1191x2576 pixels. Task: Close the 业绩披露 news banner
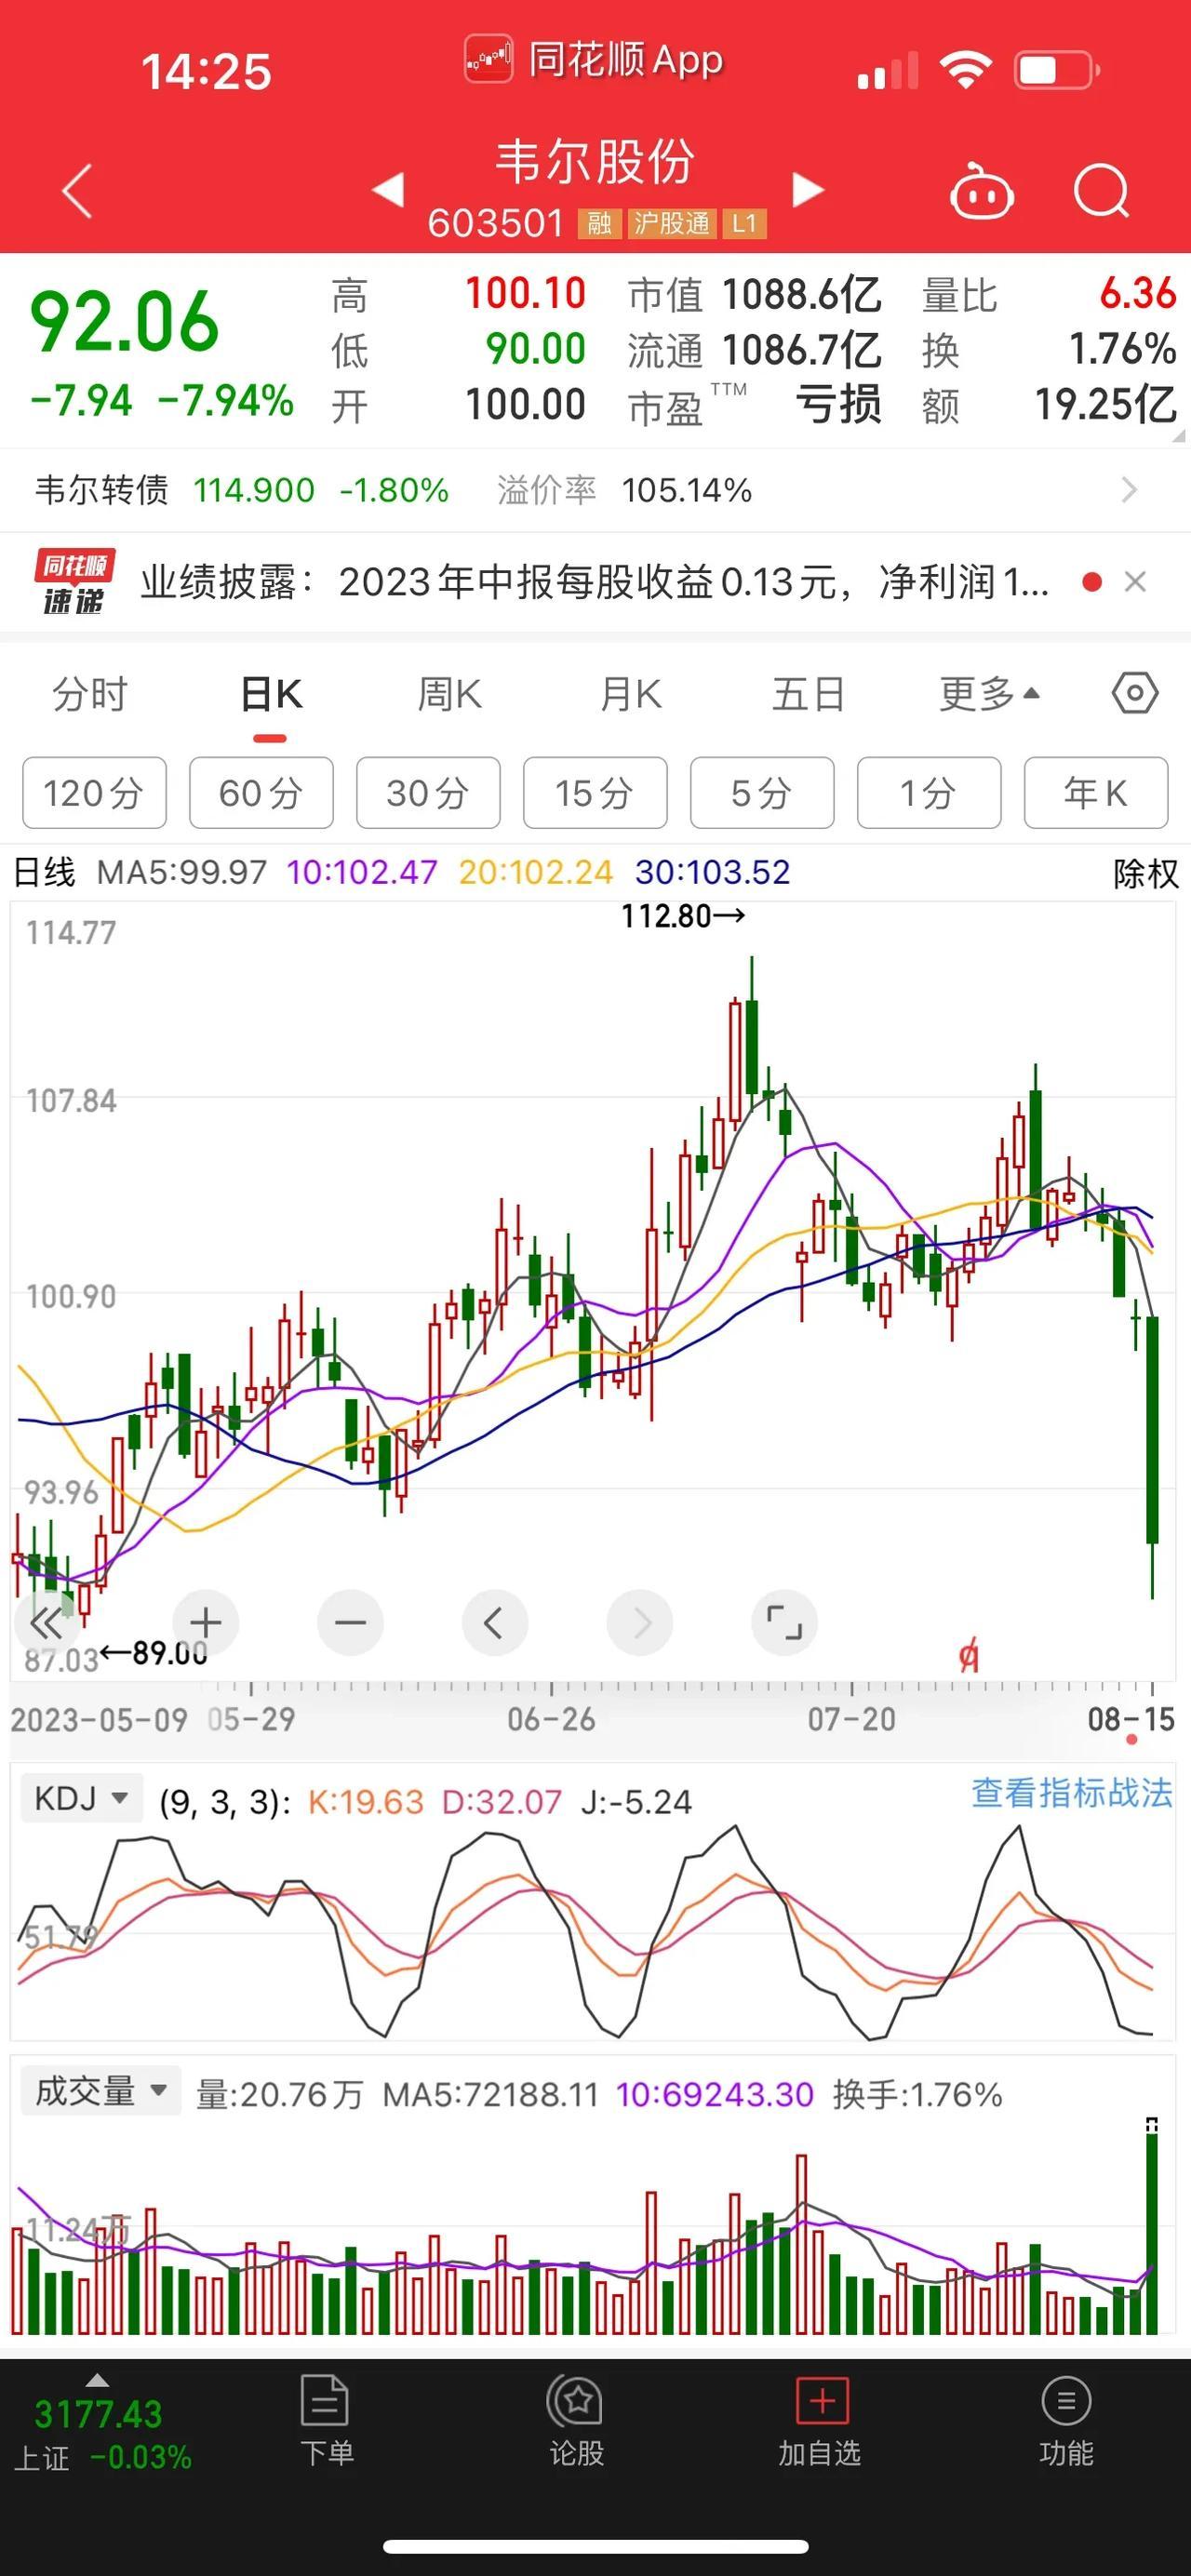tap(1135, 582)
